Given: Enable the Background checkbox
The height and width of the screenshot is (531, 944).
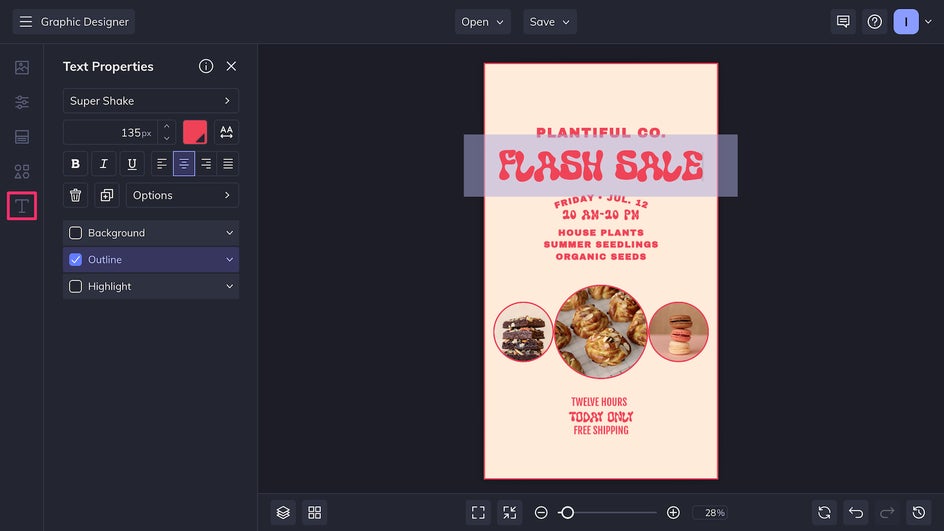Looking at the screenshot, I should coord(76,233).
